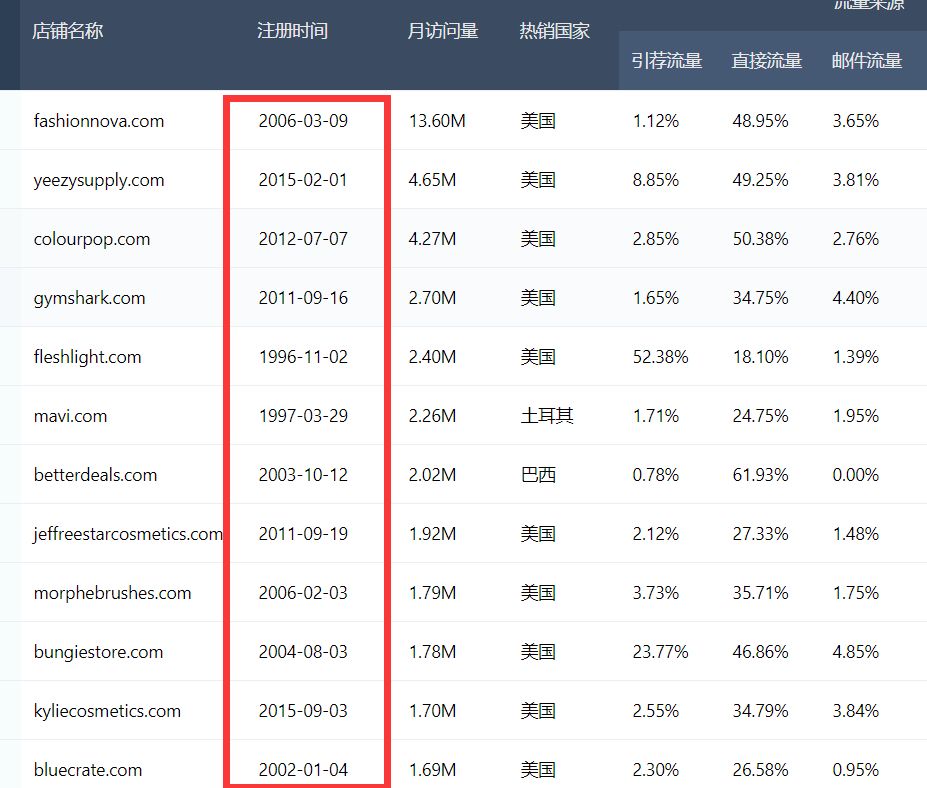927x788 pixels.
Task: Click monthly visits value 4.27M
Action: pos(432,239)
